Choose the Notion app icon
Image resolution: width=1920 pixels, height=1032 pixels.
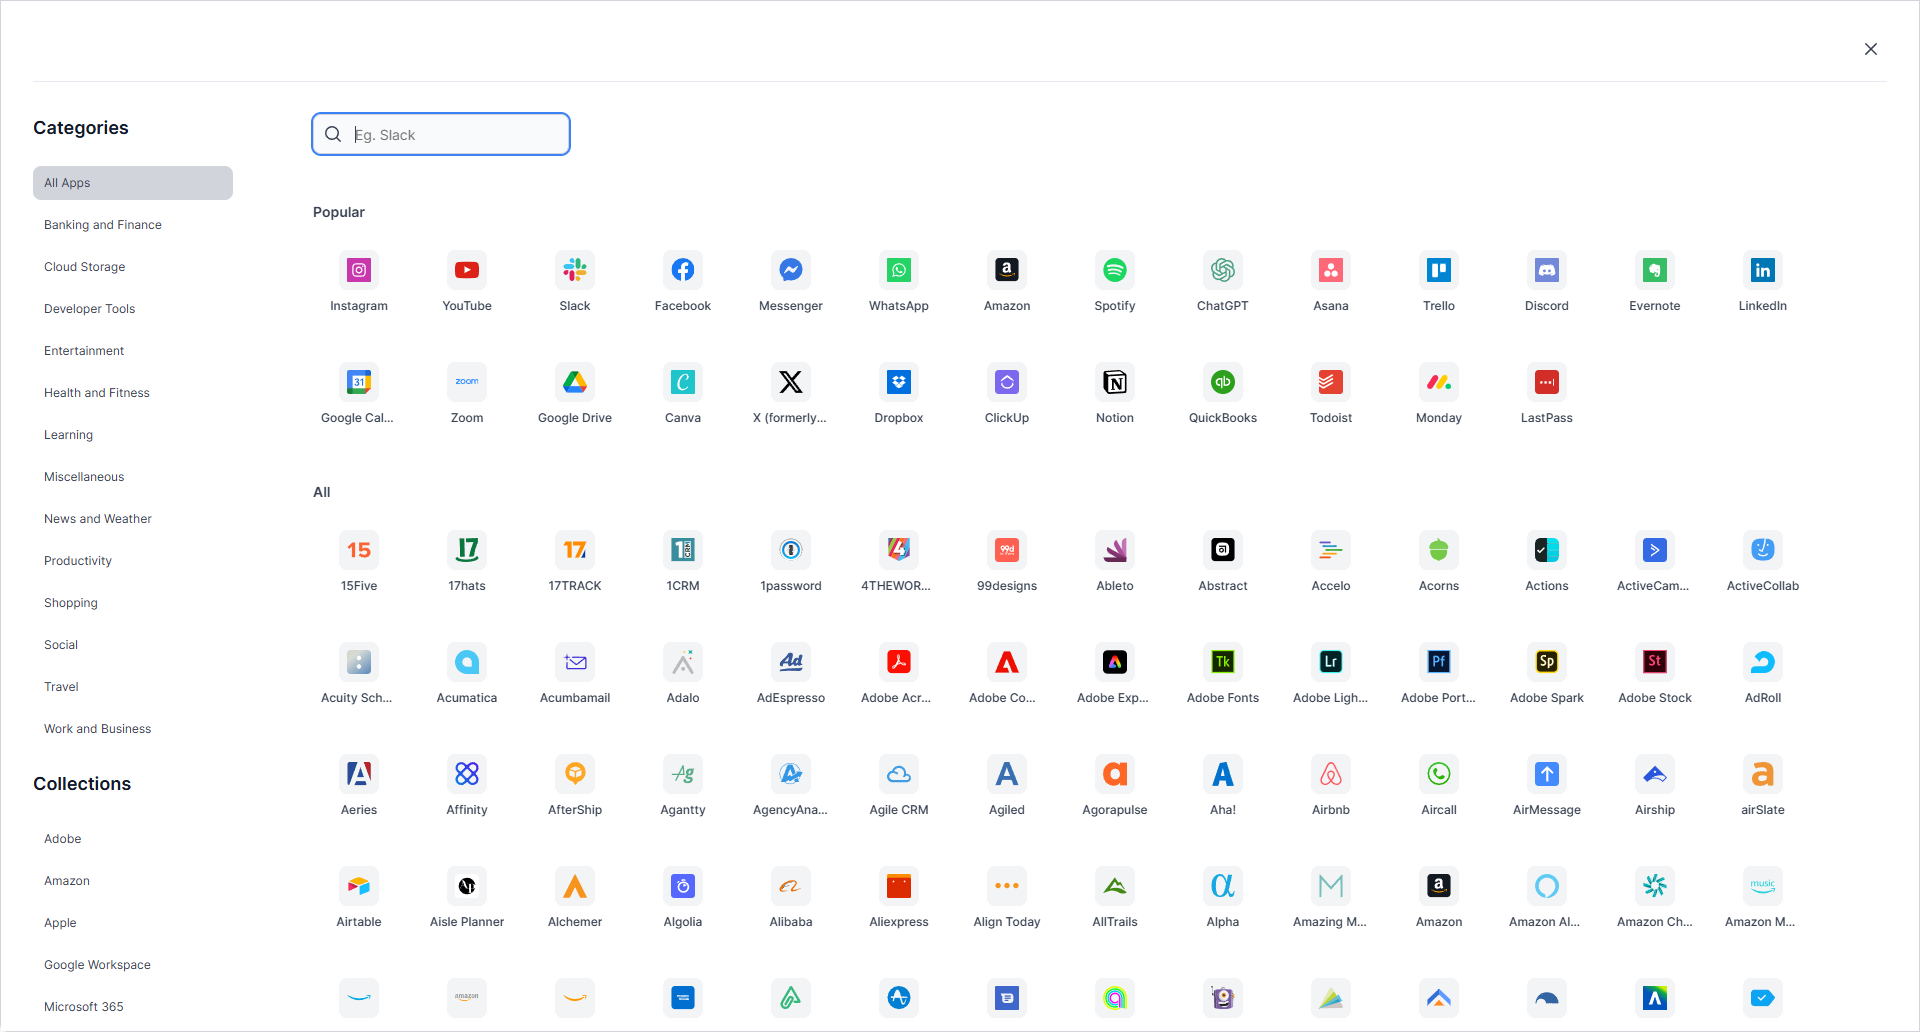click(1115, 382)
